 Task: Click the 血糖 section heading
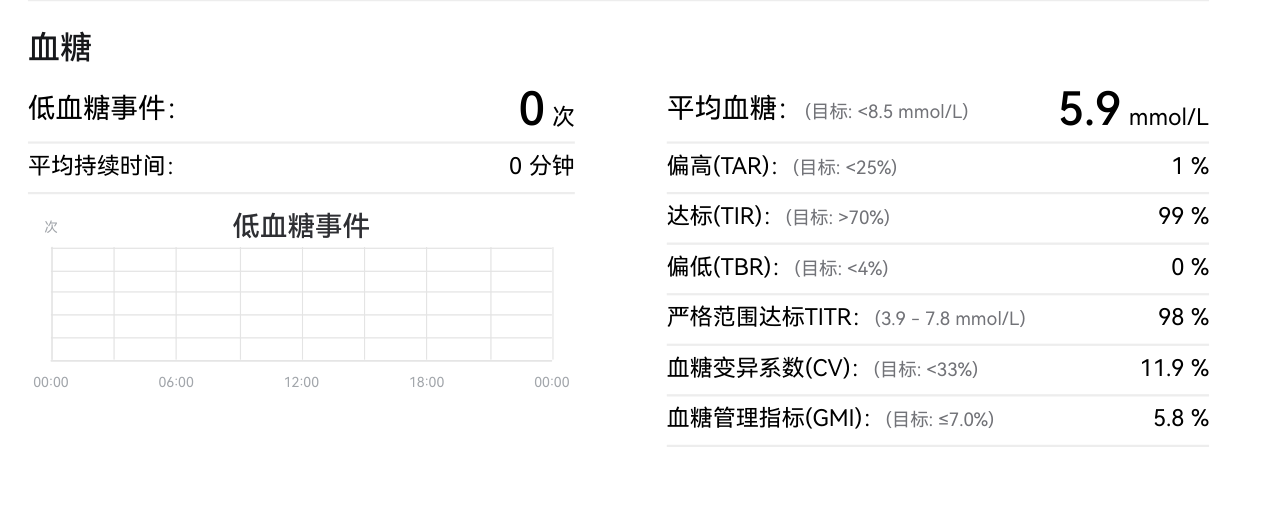click(x=60, y=48)
